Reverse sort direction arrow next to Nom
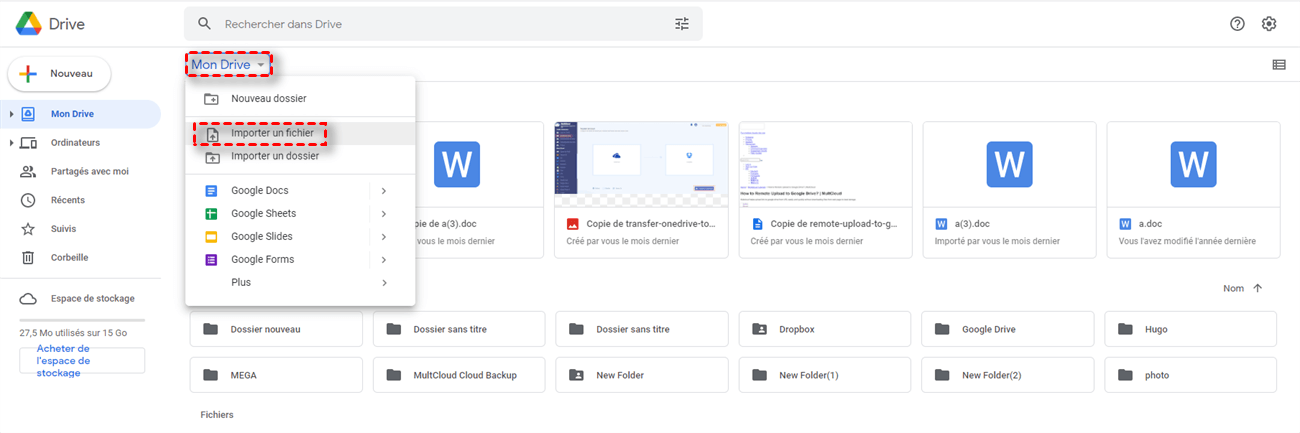 pos(1258,288)
